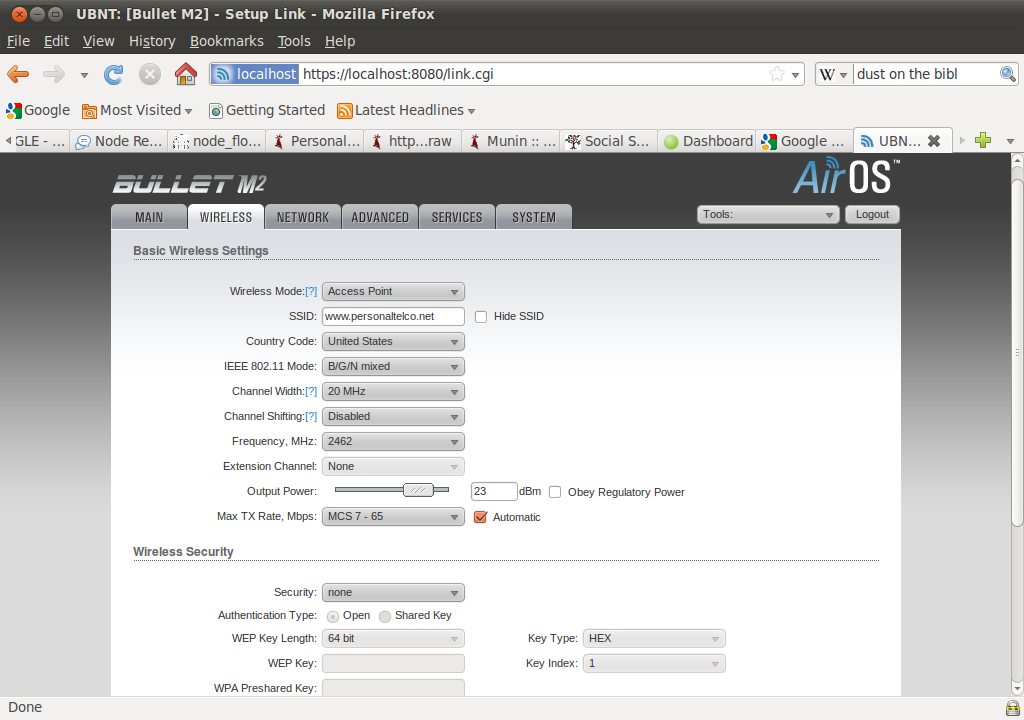
Task: Open the Frequency, MHz dropdown
Action: [393, 442]
